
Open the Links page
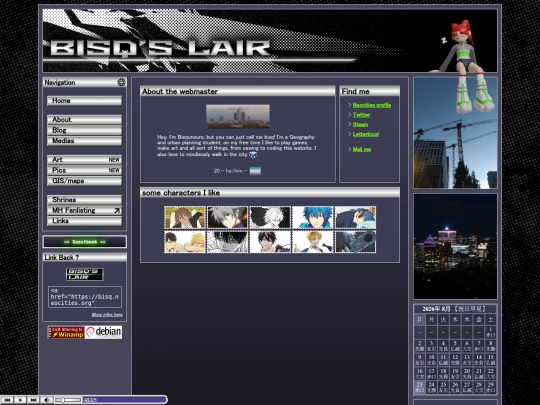(x=84, y=221)
